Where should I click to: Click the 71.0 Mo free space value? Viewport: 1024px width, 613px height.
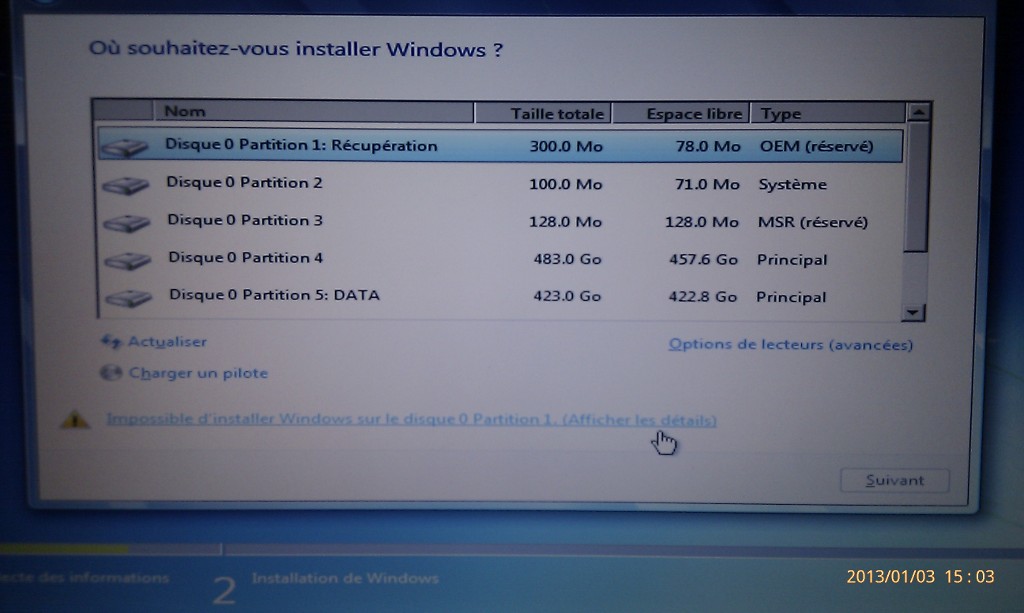click(x=707, y=185)
